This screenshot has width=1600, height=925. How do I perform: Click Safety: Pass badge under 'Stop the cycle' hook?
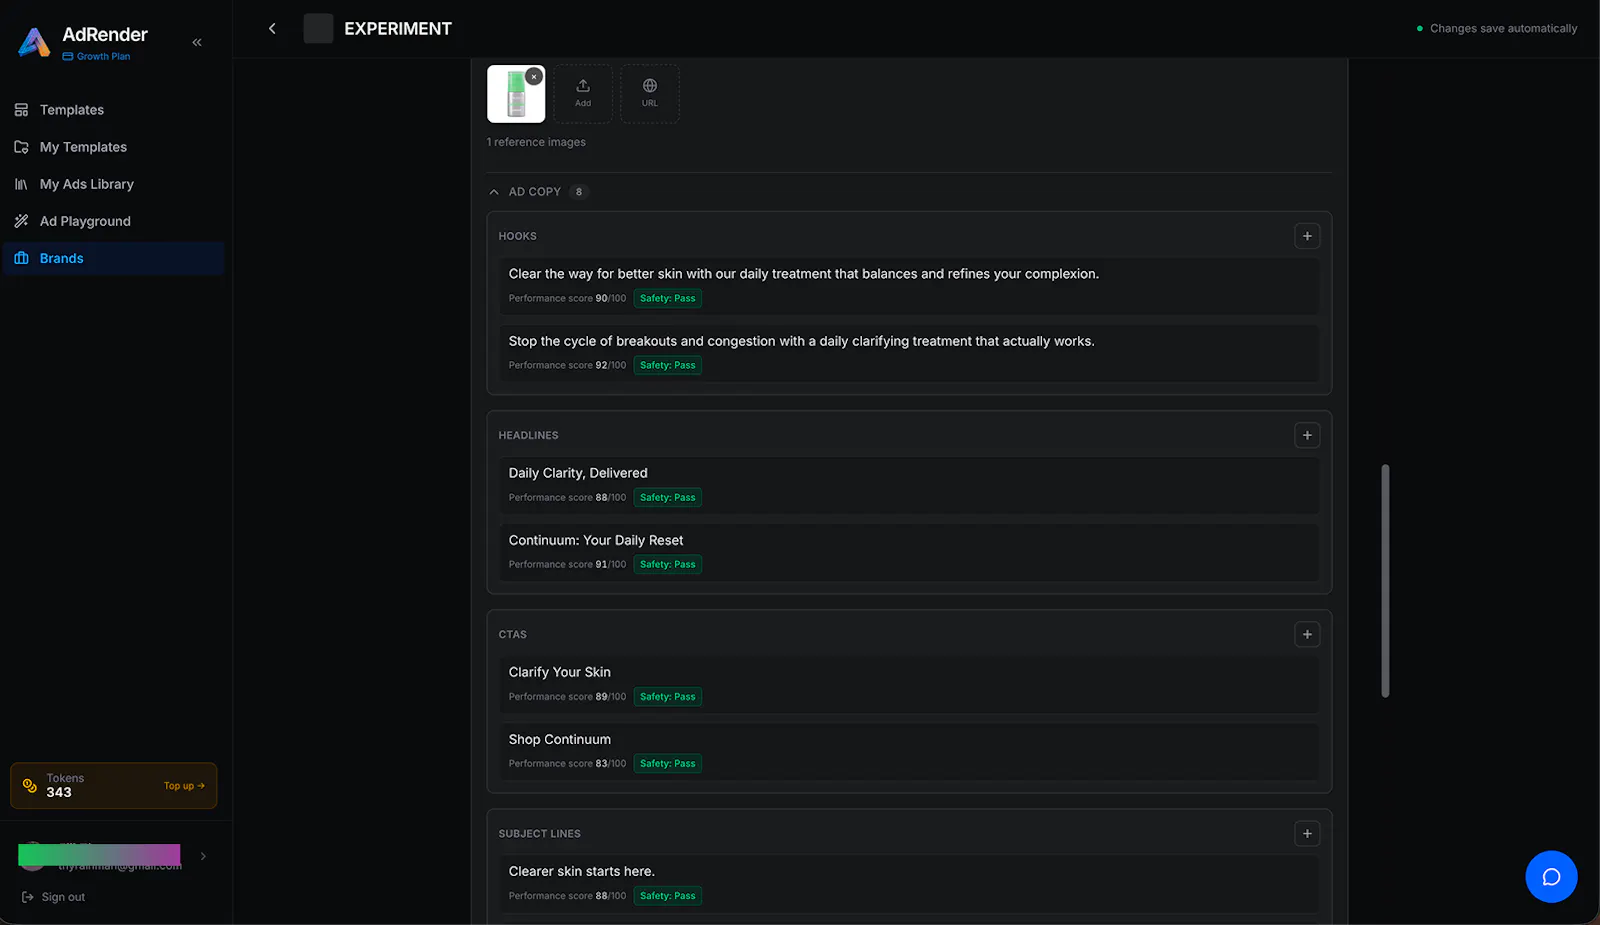tap(668, 365)
